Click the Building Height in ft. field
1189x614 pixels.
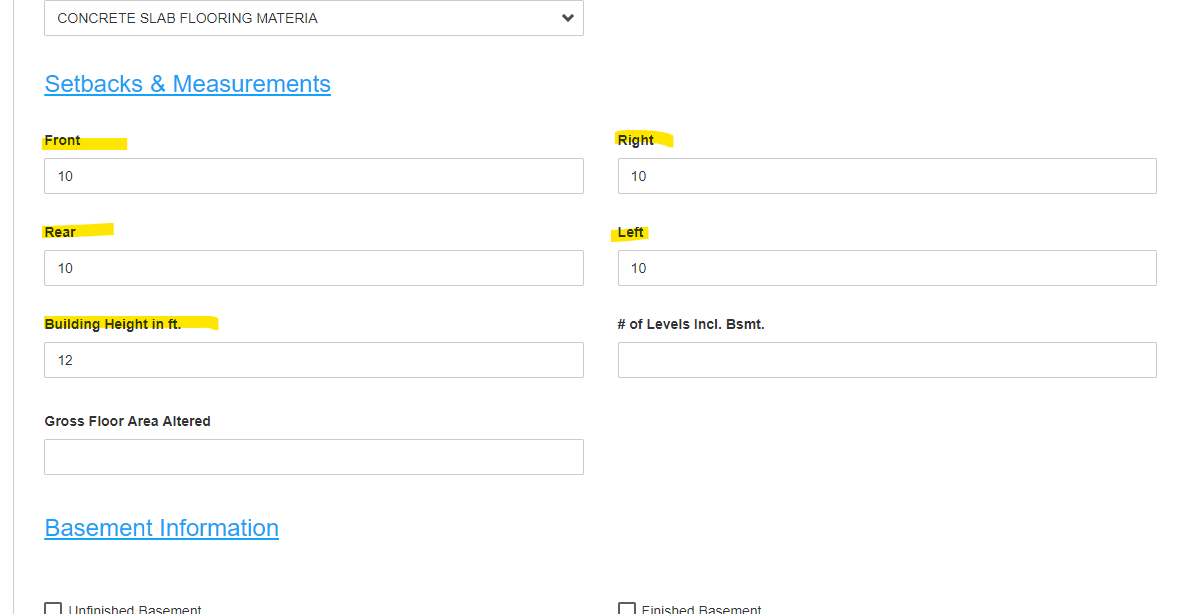pyautogui.click(x=313, y=360)
